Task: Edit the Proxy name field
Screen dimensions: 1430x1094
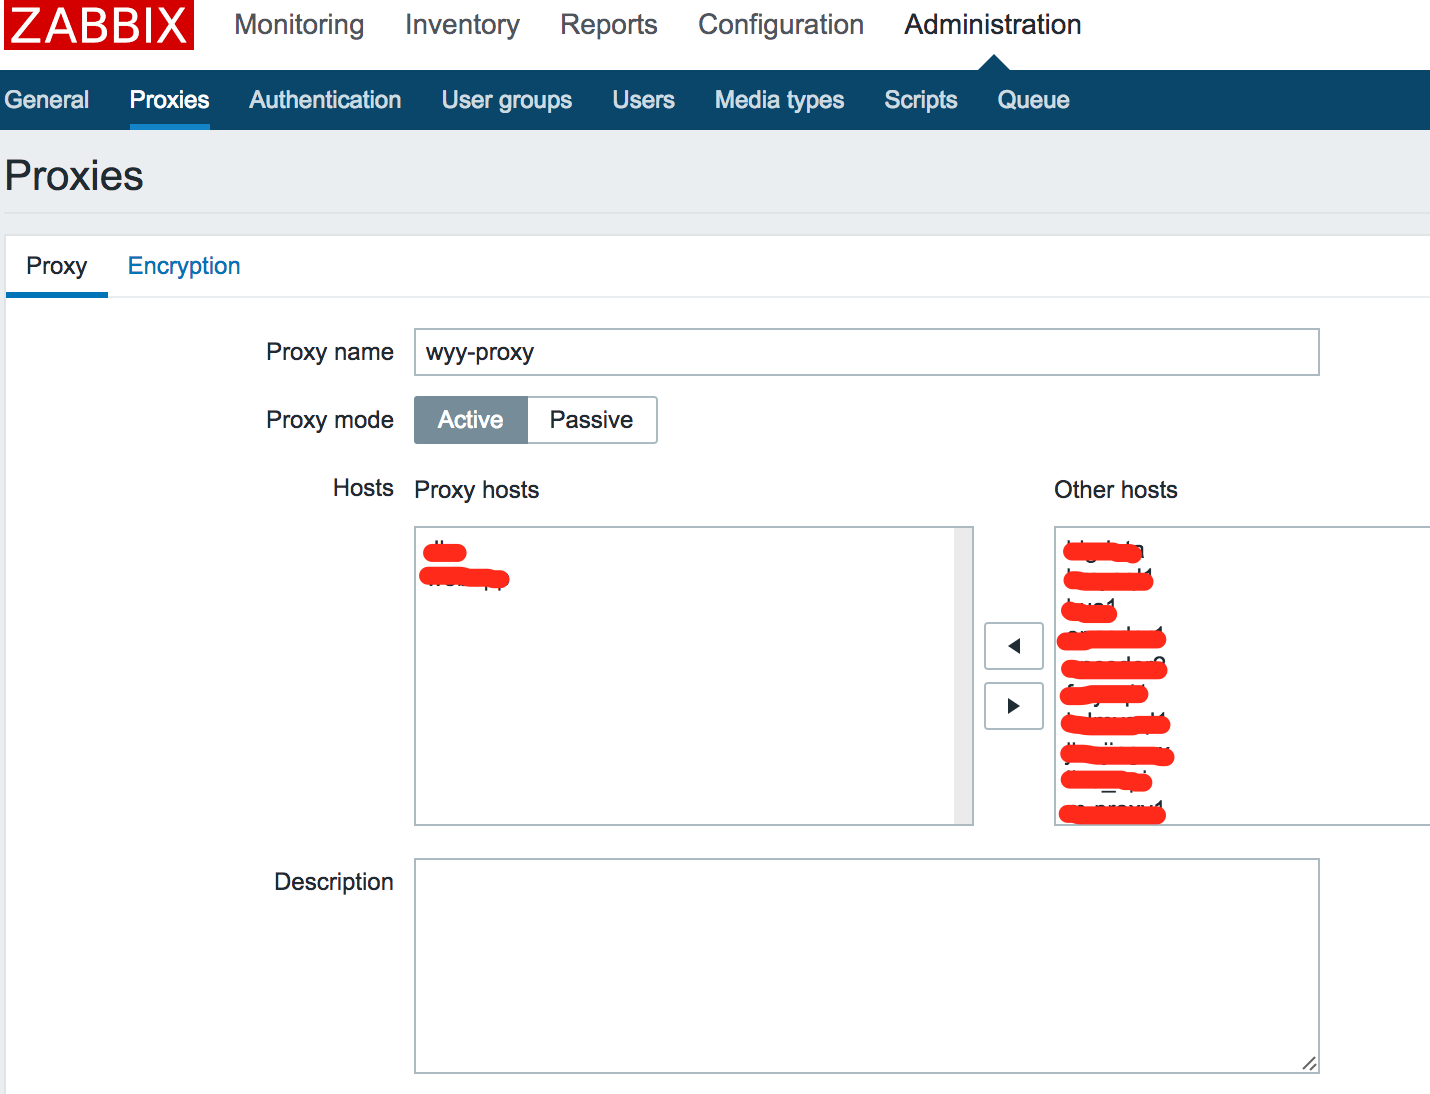Action: click(x=867, y=352)
